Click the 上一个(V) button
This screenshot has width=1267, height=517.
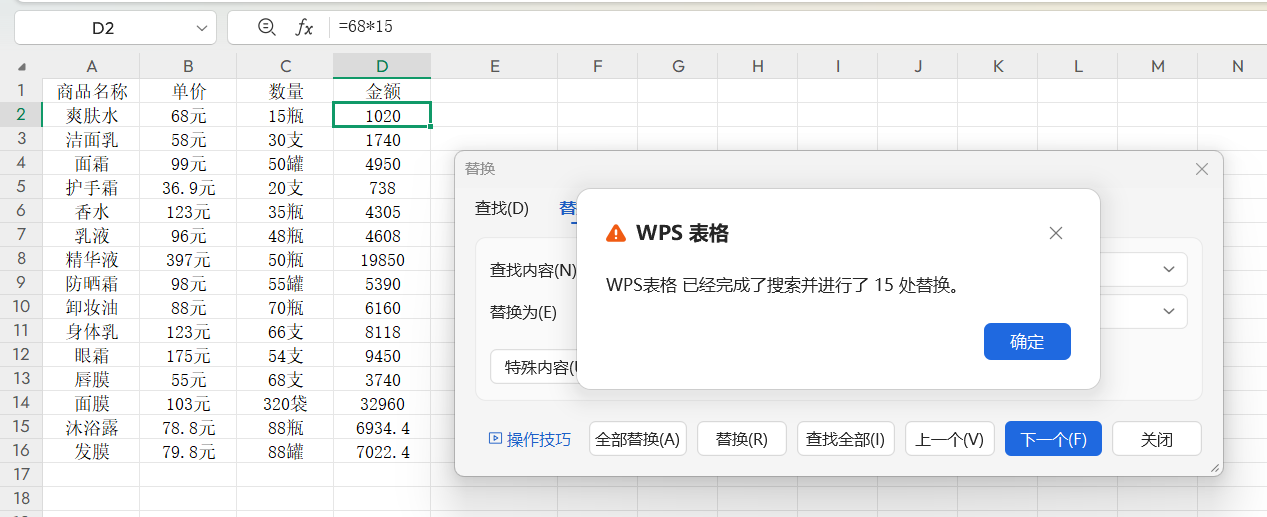(x=949, y=439)
